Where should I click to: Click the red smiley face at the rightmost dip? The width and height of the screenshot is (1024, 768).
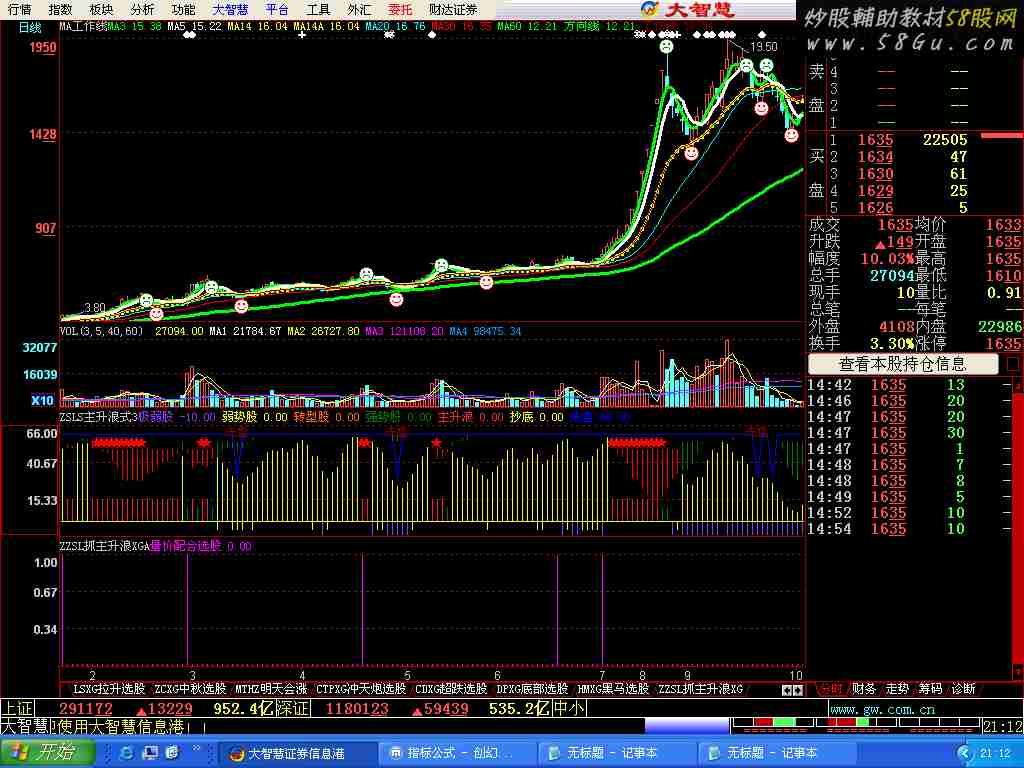792,135
